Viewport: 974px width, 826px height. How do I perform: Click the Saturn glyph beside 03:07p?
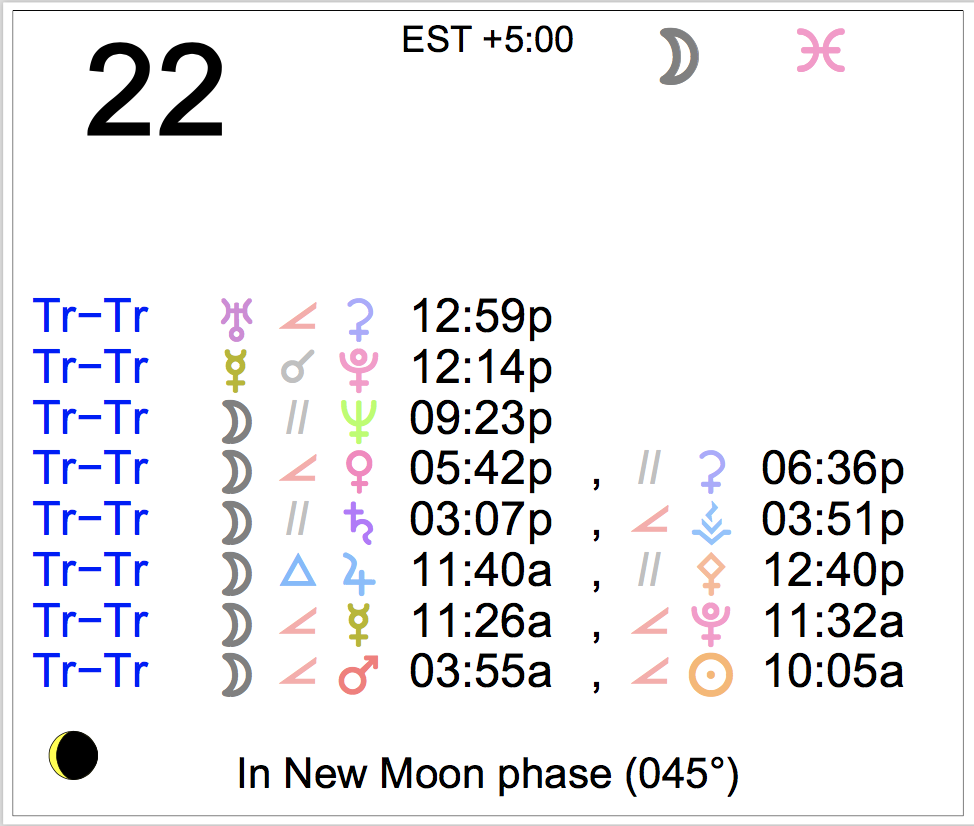pyautogui.click(x=356, y=520)
